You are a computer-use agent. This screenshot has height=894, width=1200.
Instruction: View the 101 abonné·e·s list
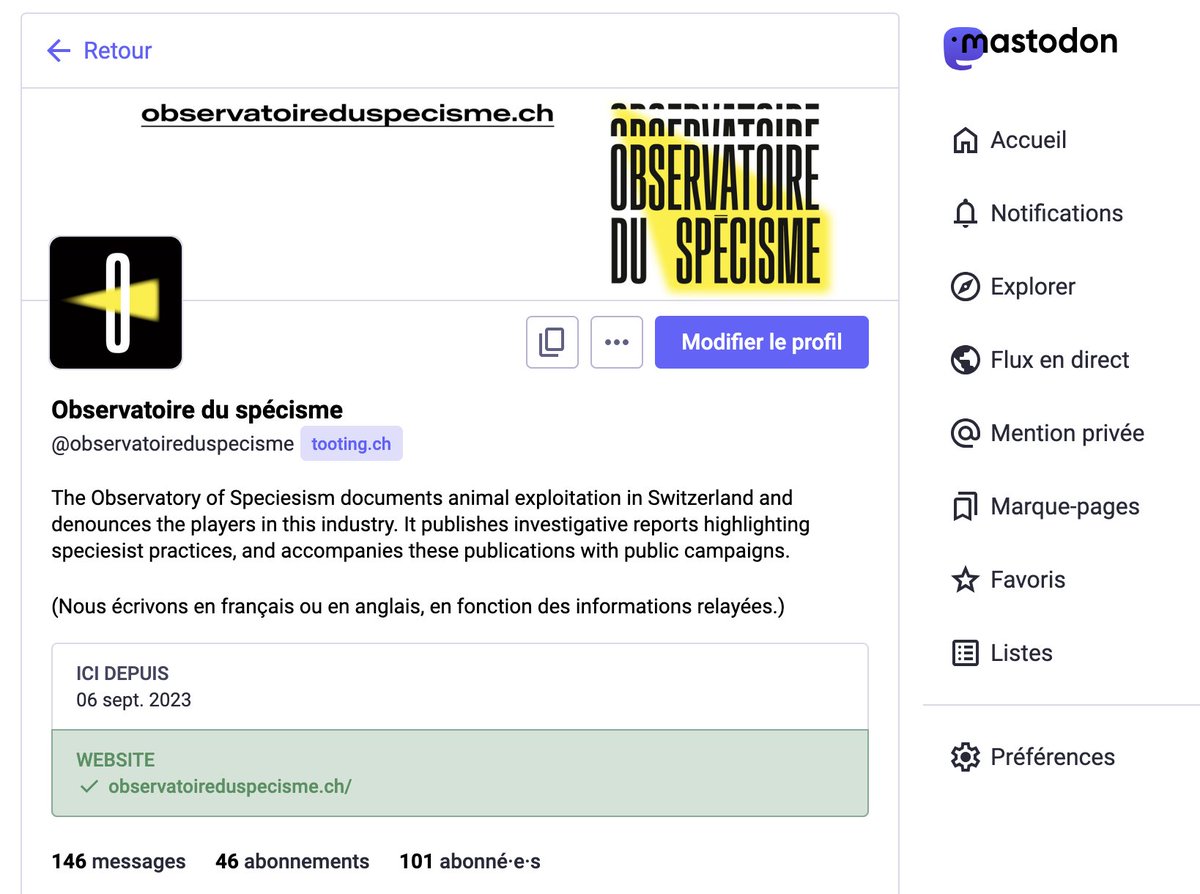[470, 861]
